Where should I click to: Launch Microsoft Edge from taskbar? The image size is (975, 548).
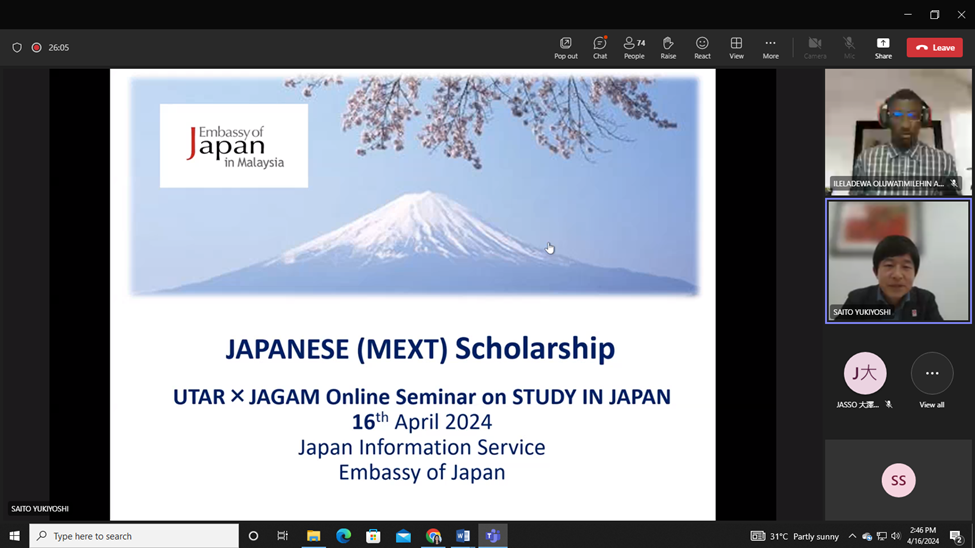343,536
